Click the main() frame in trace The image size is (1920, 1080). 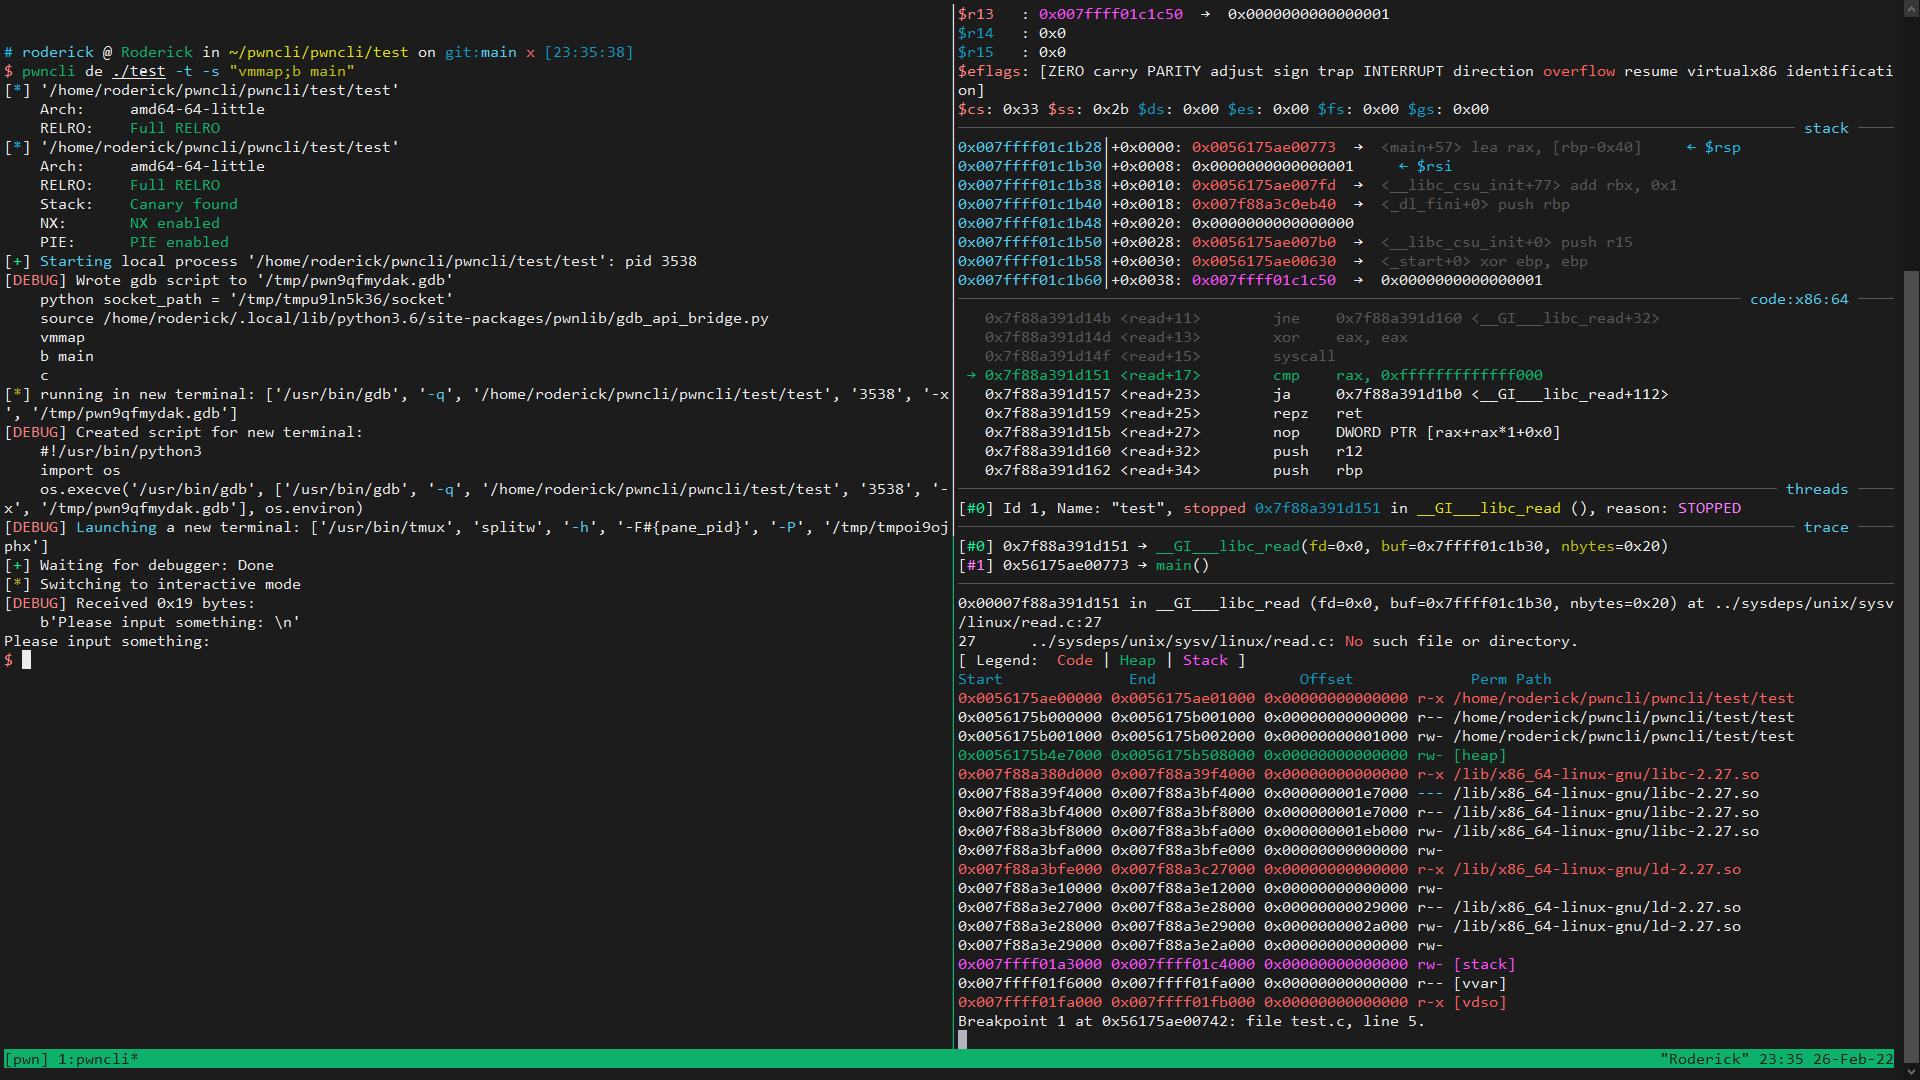[x=1182, y=565]
